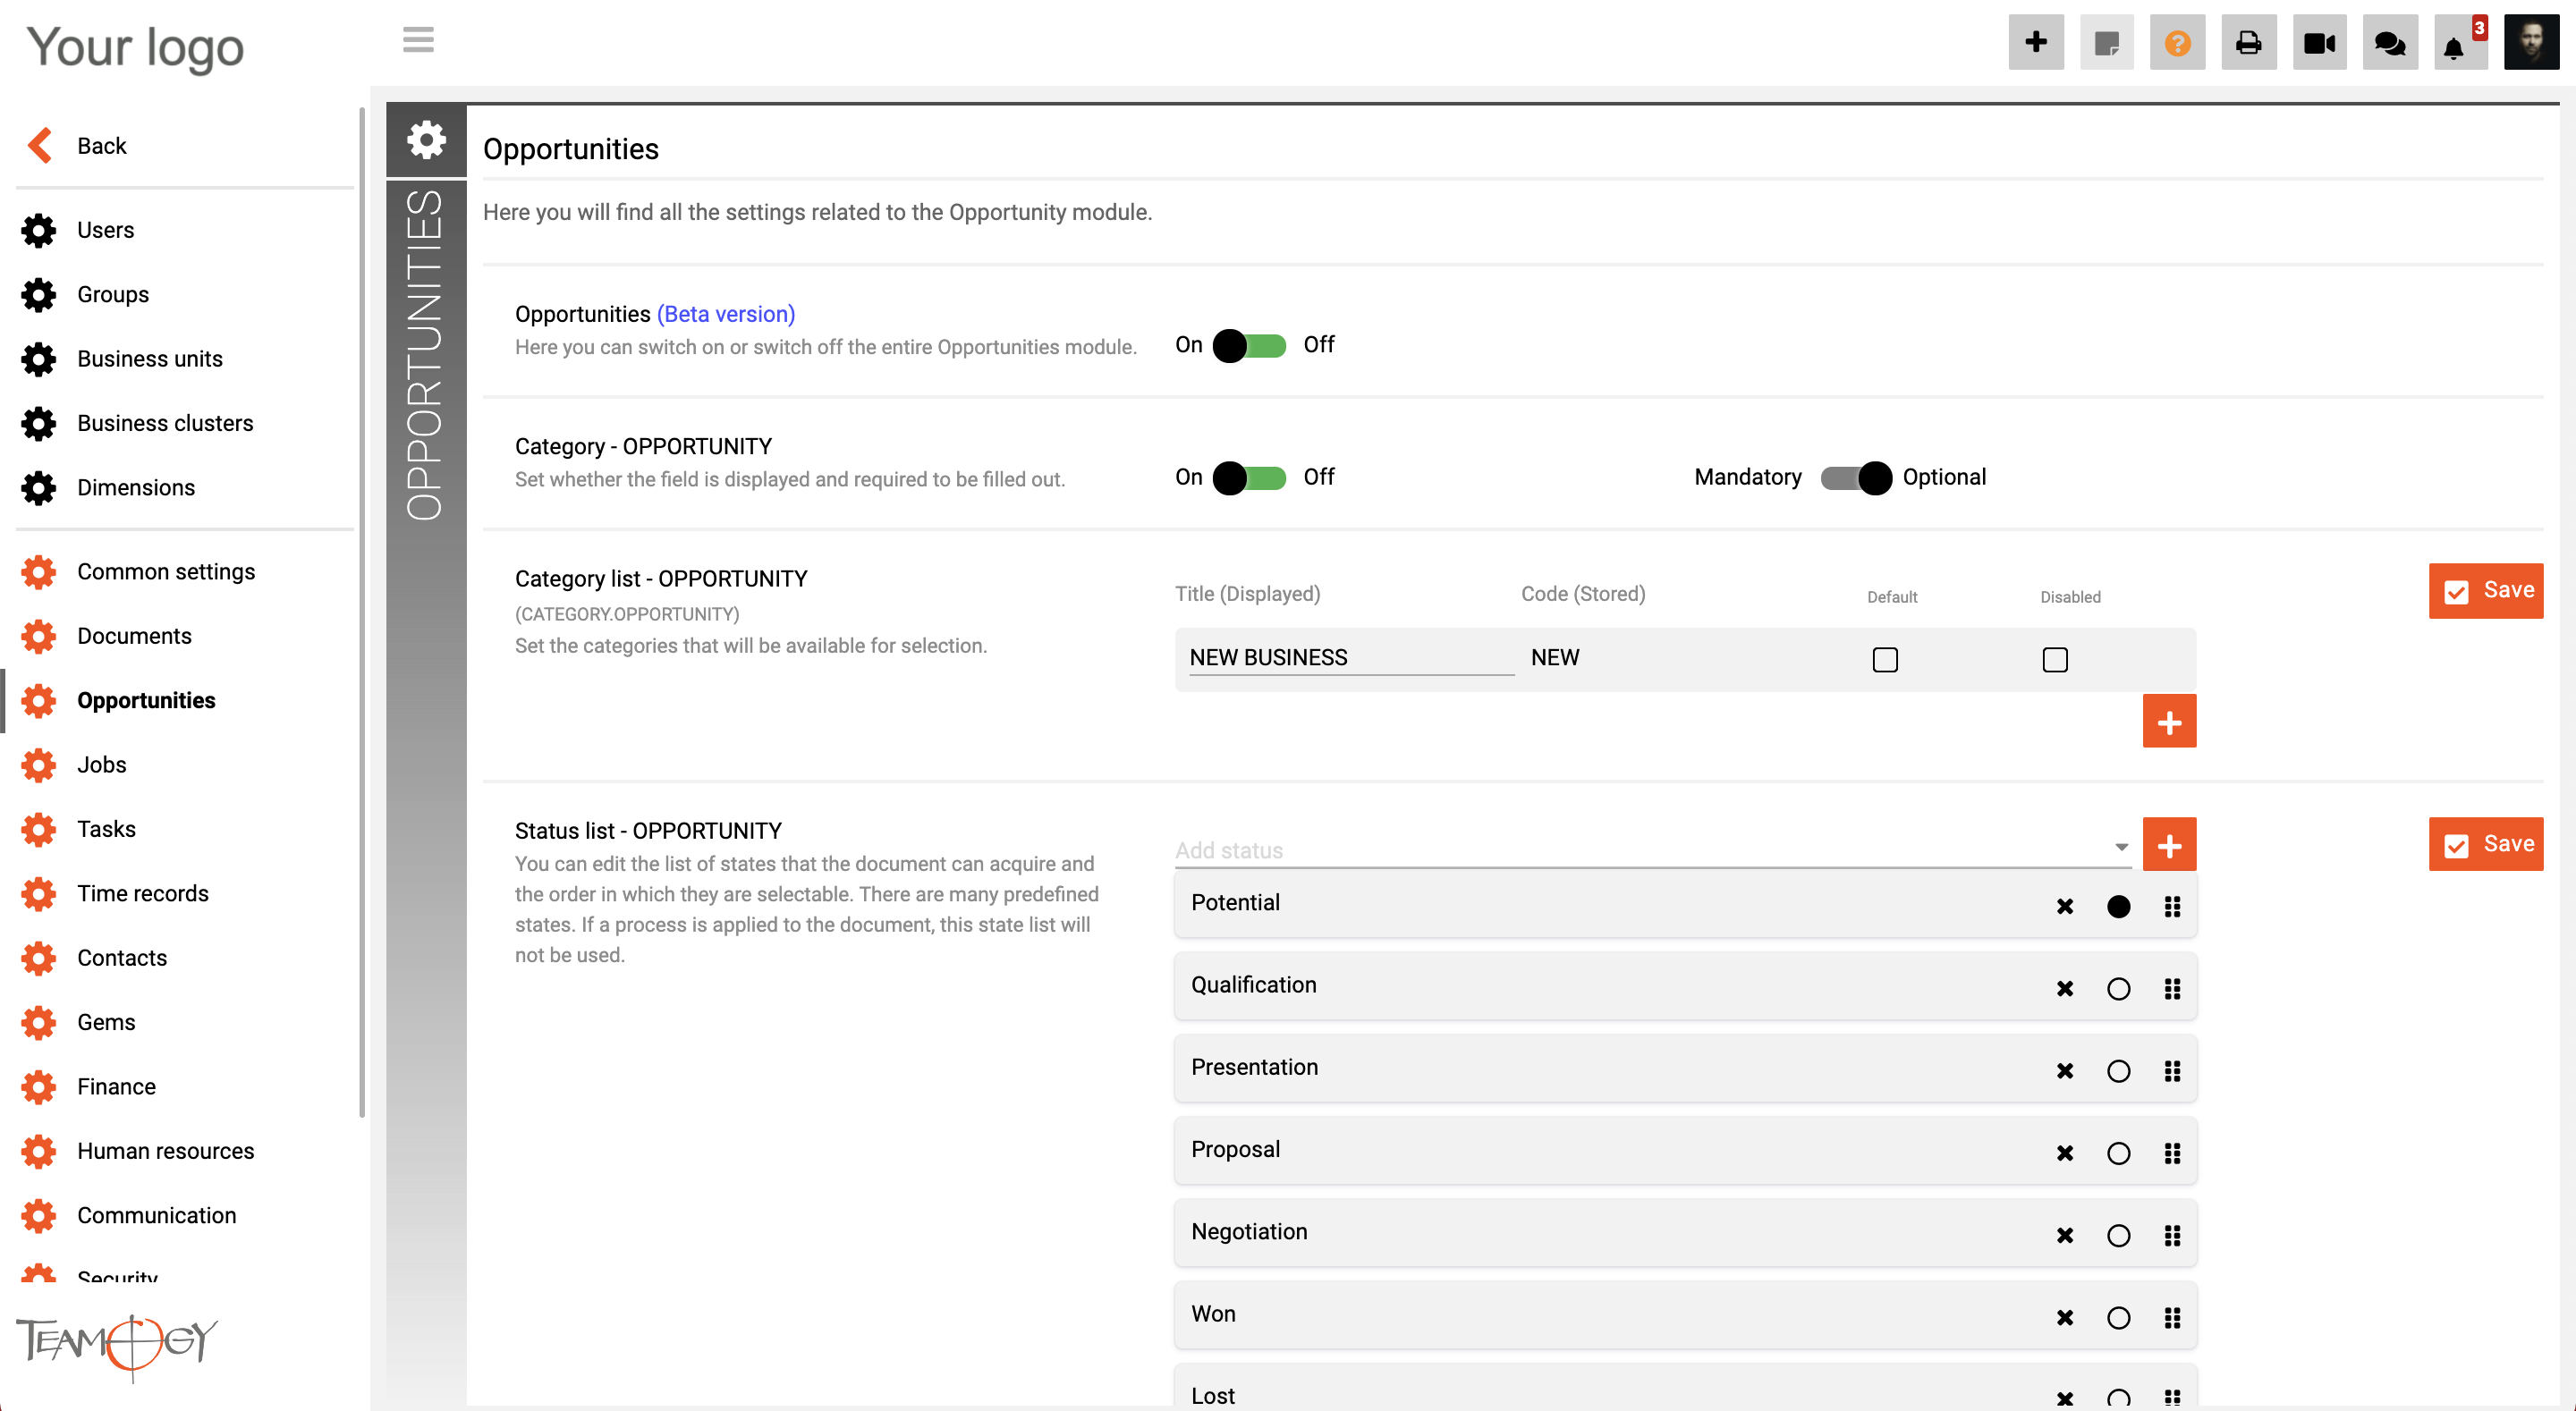Open the sticky note icon in top toolbar
This screenshot has width=2576, height=1411.
(2106, 43)
